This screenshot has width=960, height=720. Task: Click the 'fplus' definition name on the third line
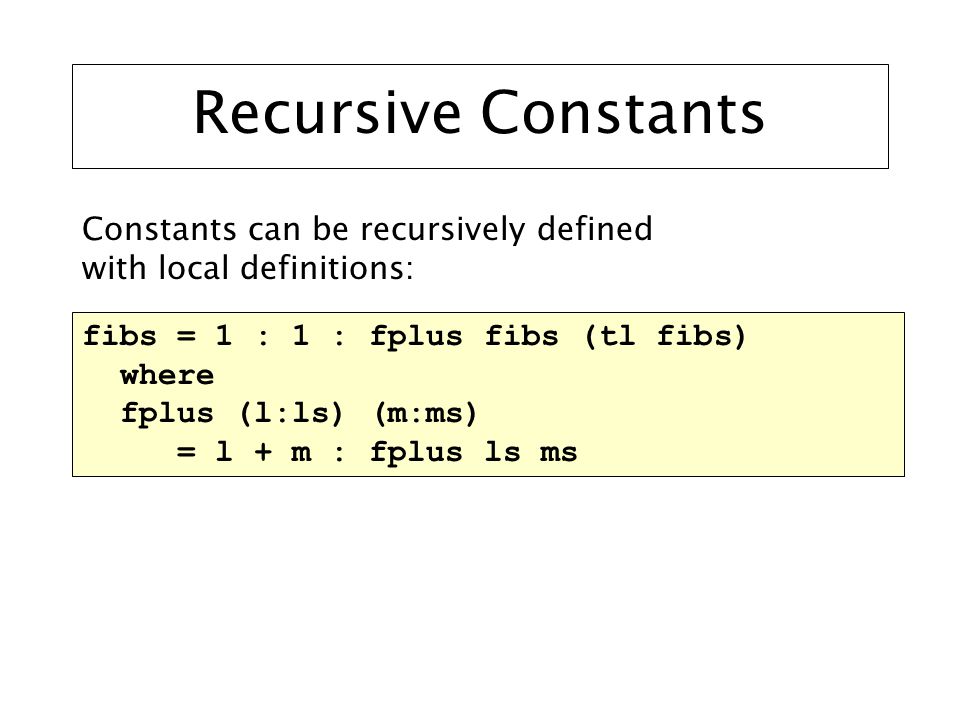point(167,415)
